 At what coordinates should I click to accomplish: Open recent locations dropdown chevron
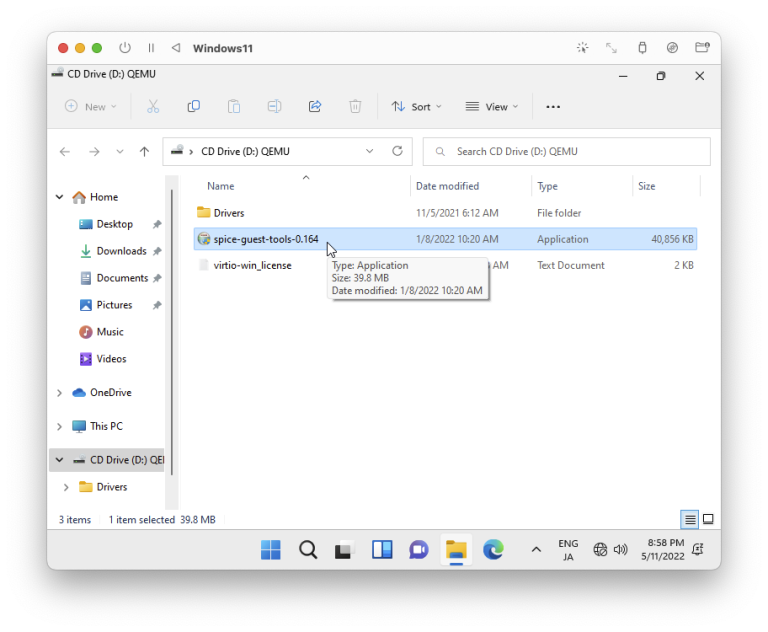(x=120, y=151)
